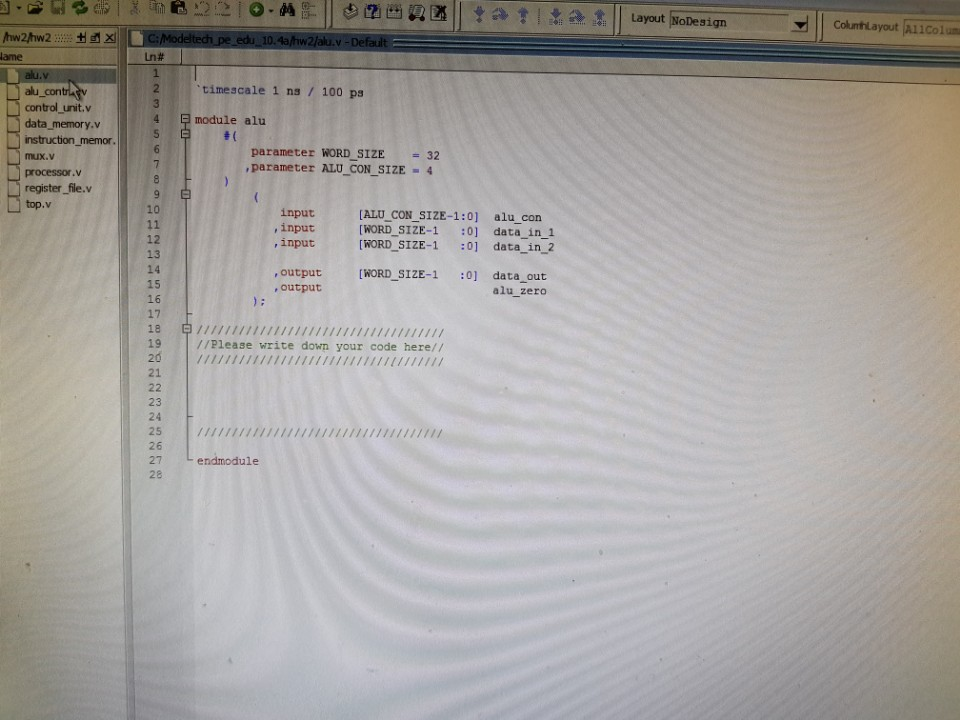Select control_unit.v in the project list
This screenshot has width=960, height=720.
point(58,108)
